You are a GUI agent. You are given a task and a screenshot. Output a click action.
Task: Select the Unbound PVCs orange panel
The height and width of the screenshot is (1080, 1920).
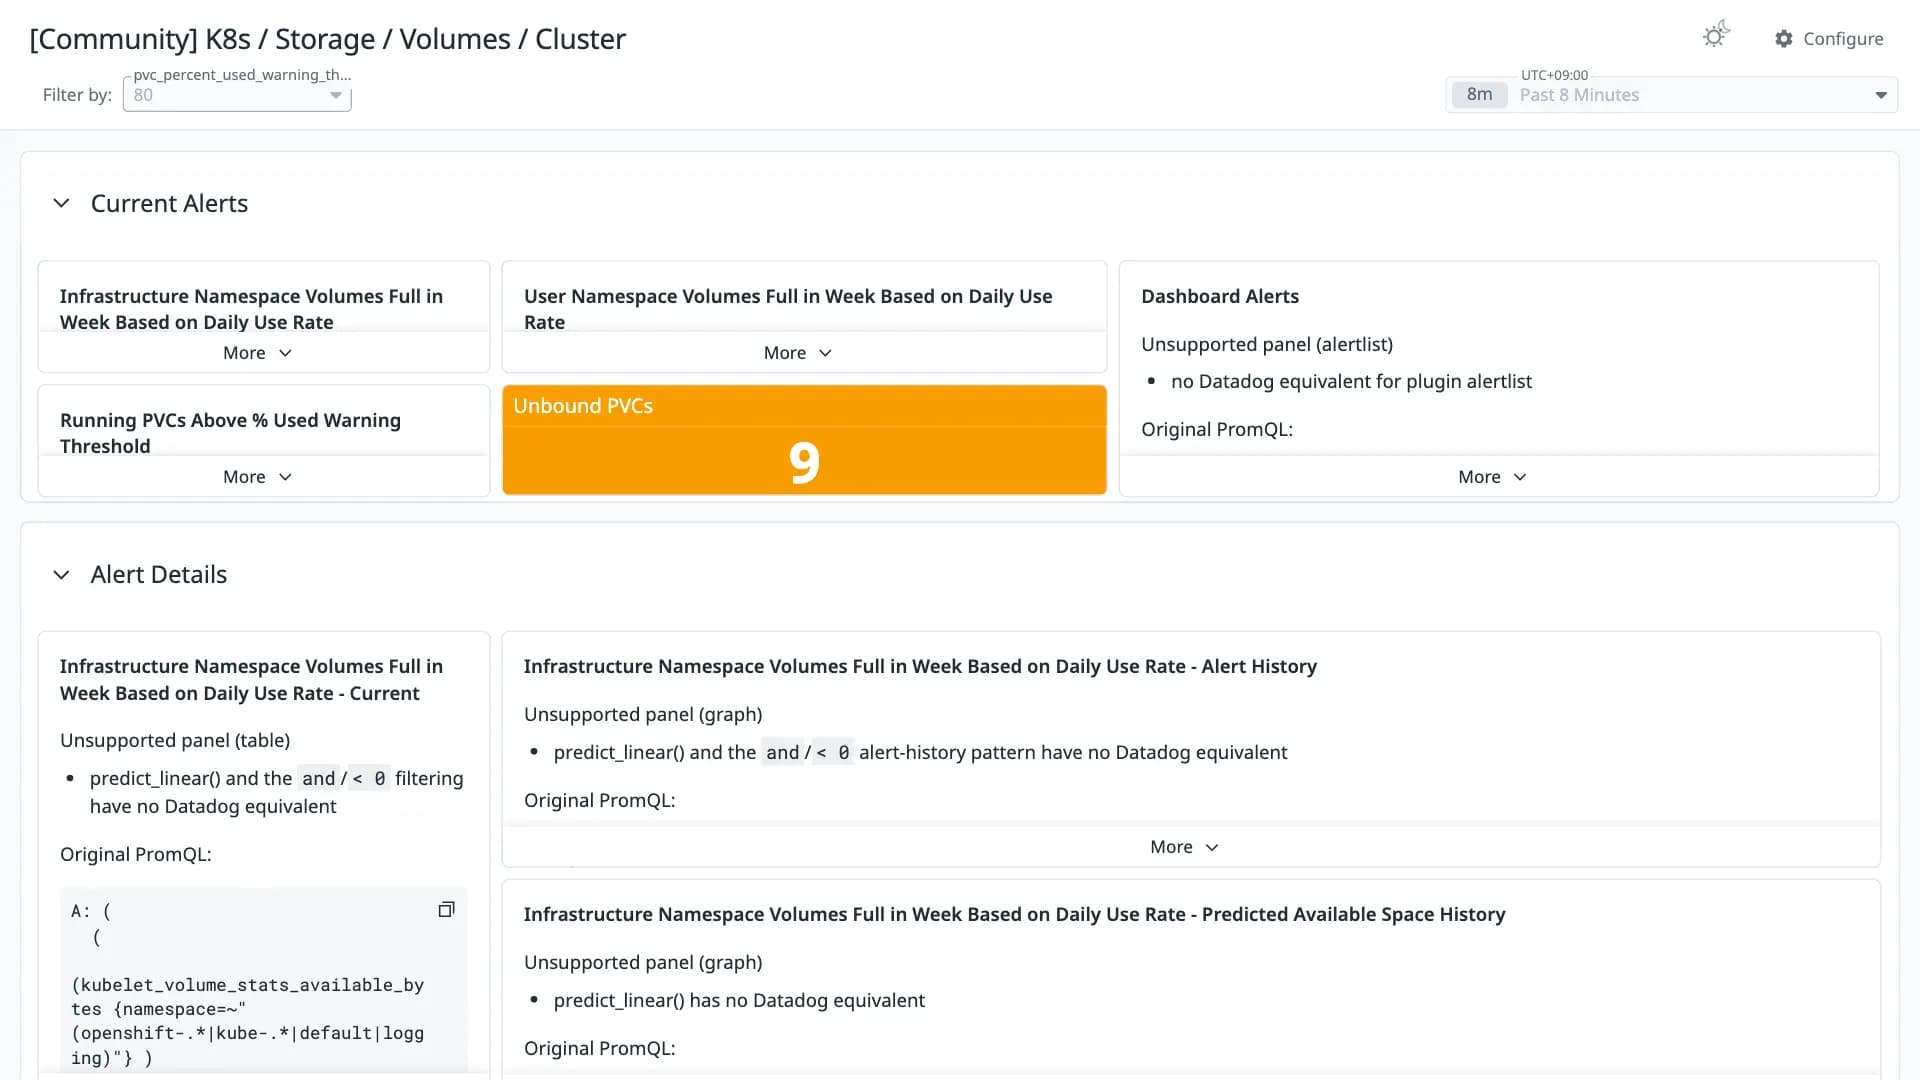coord(804,440)
